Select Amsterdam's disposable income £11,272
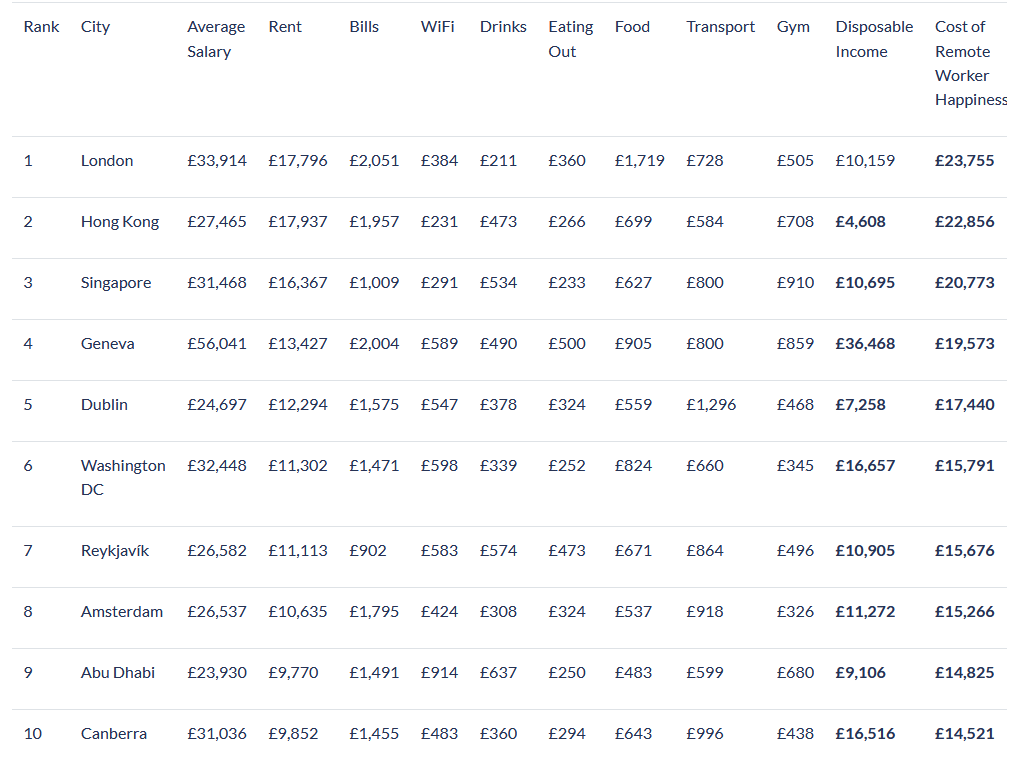This screenshot has height=757, width=1012. coord(865,611)
